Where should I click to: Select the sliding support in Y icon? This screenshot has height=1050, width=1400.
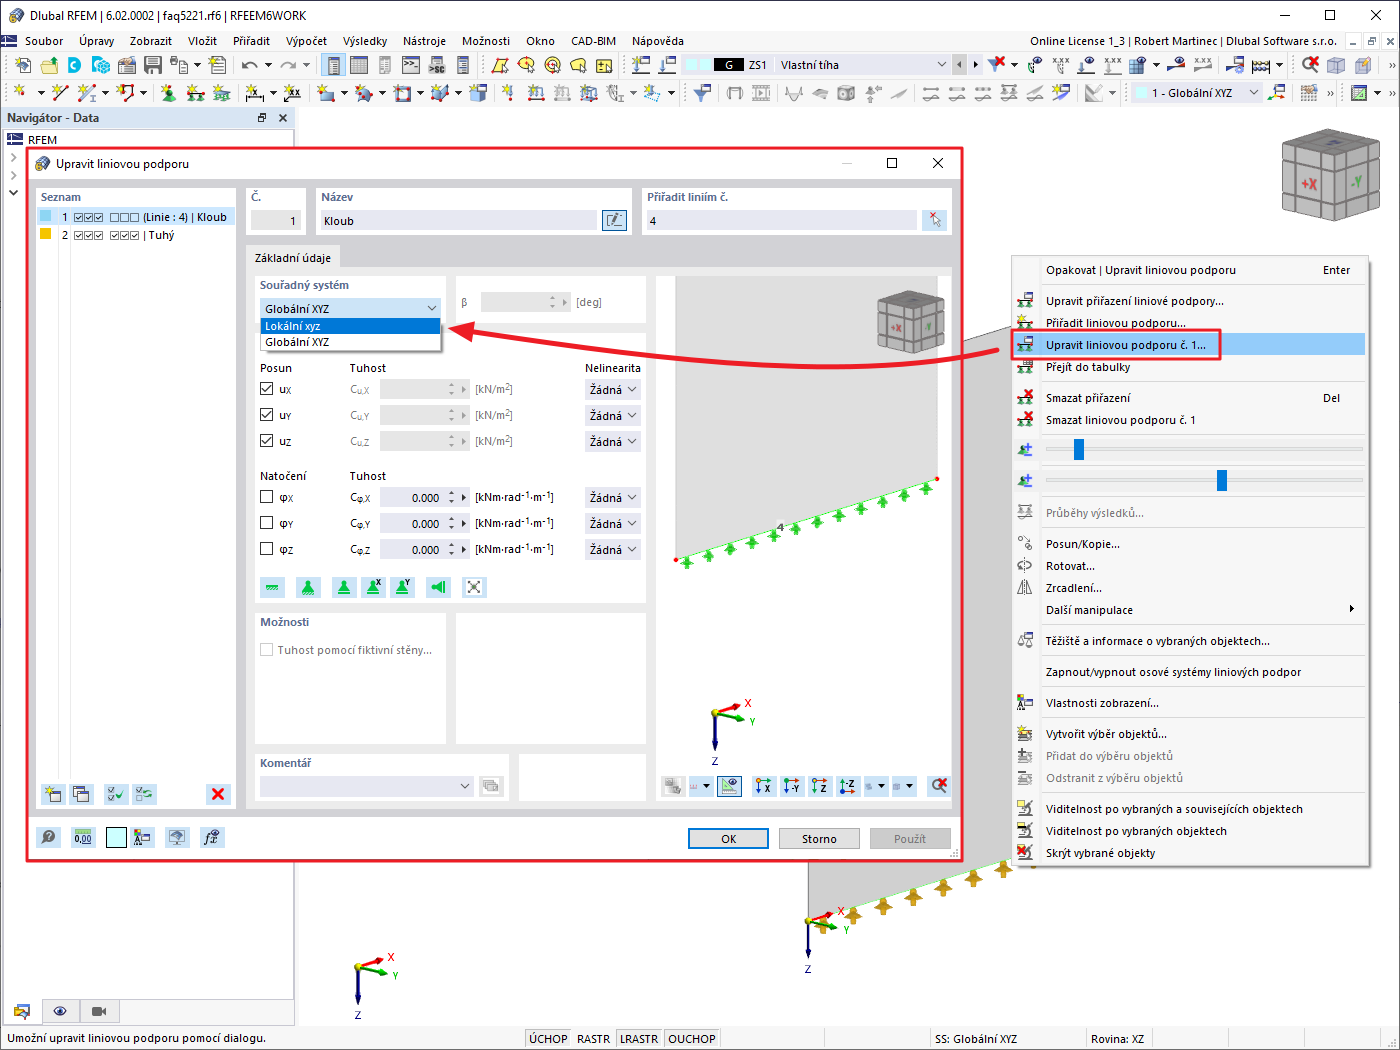point(400,587)
